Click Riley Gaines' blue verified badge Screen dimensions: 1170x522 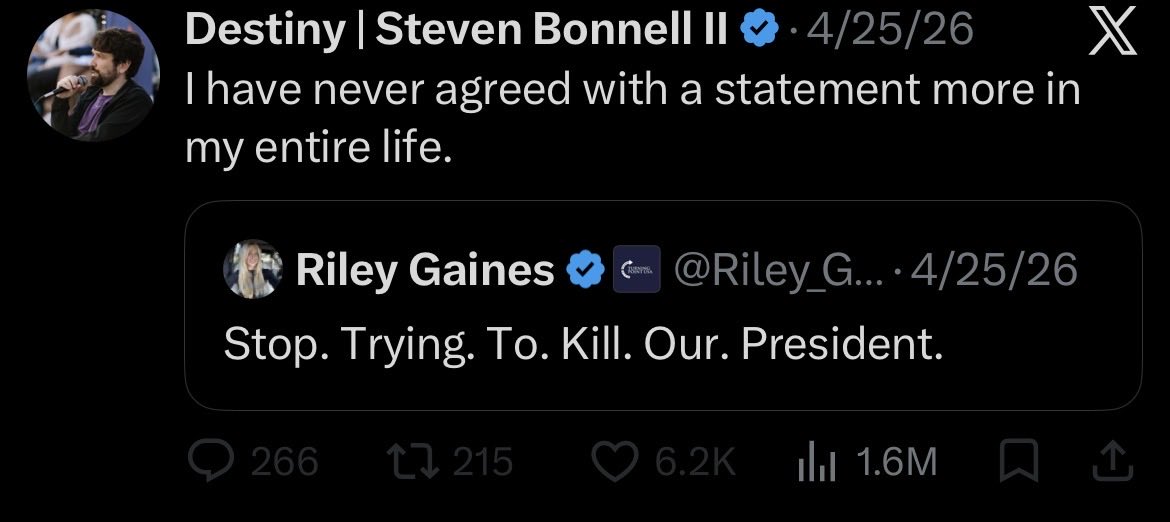(586, 270)
